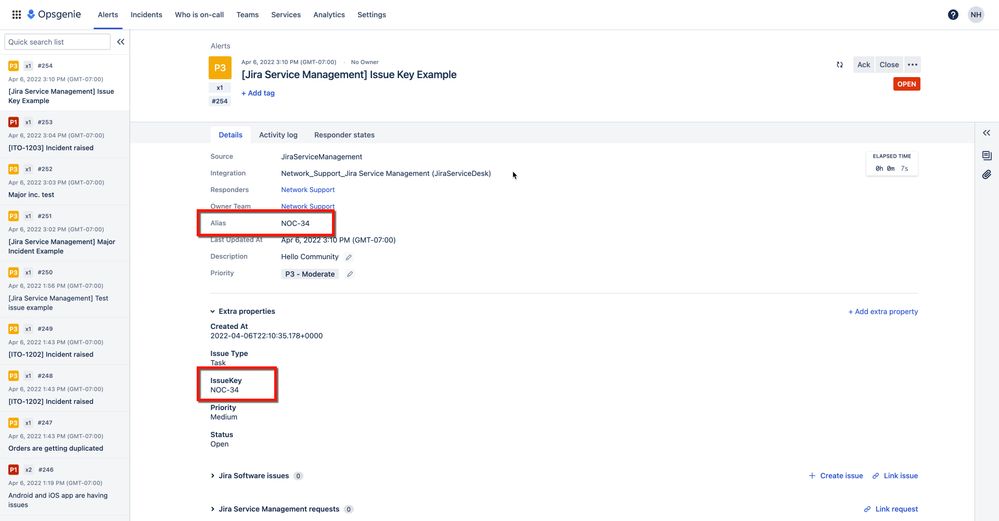Click the Hello Community description text
This screenshot has height=521, width=999.
pos(310,257)
